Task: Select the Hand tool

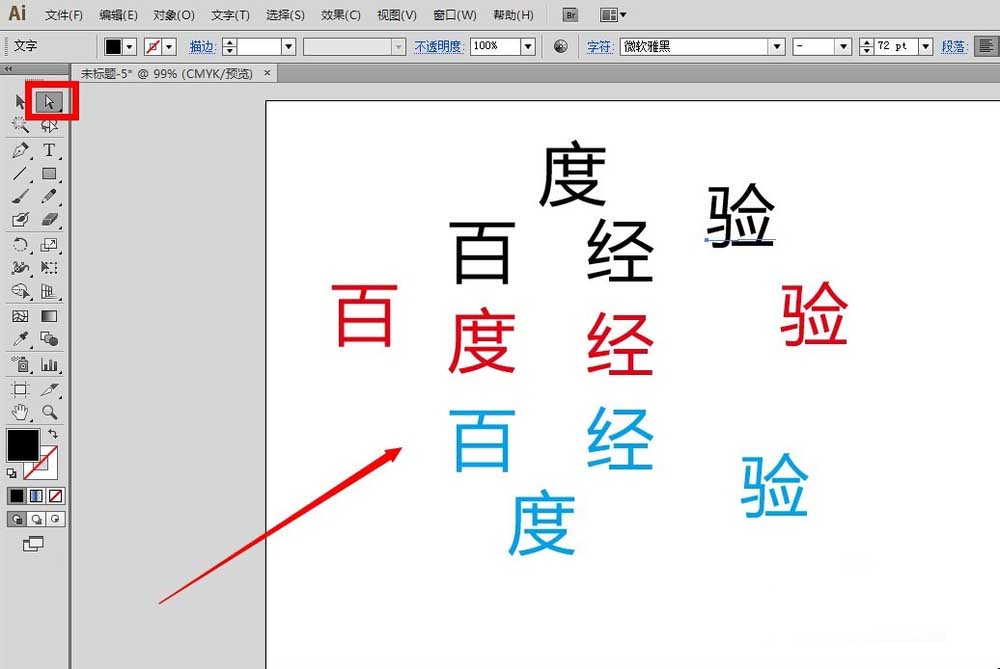Action: (x=20, y=413)
